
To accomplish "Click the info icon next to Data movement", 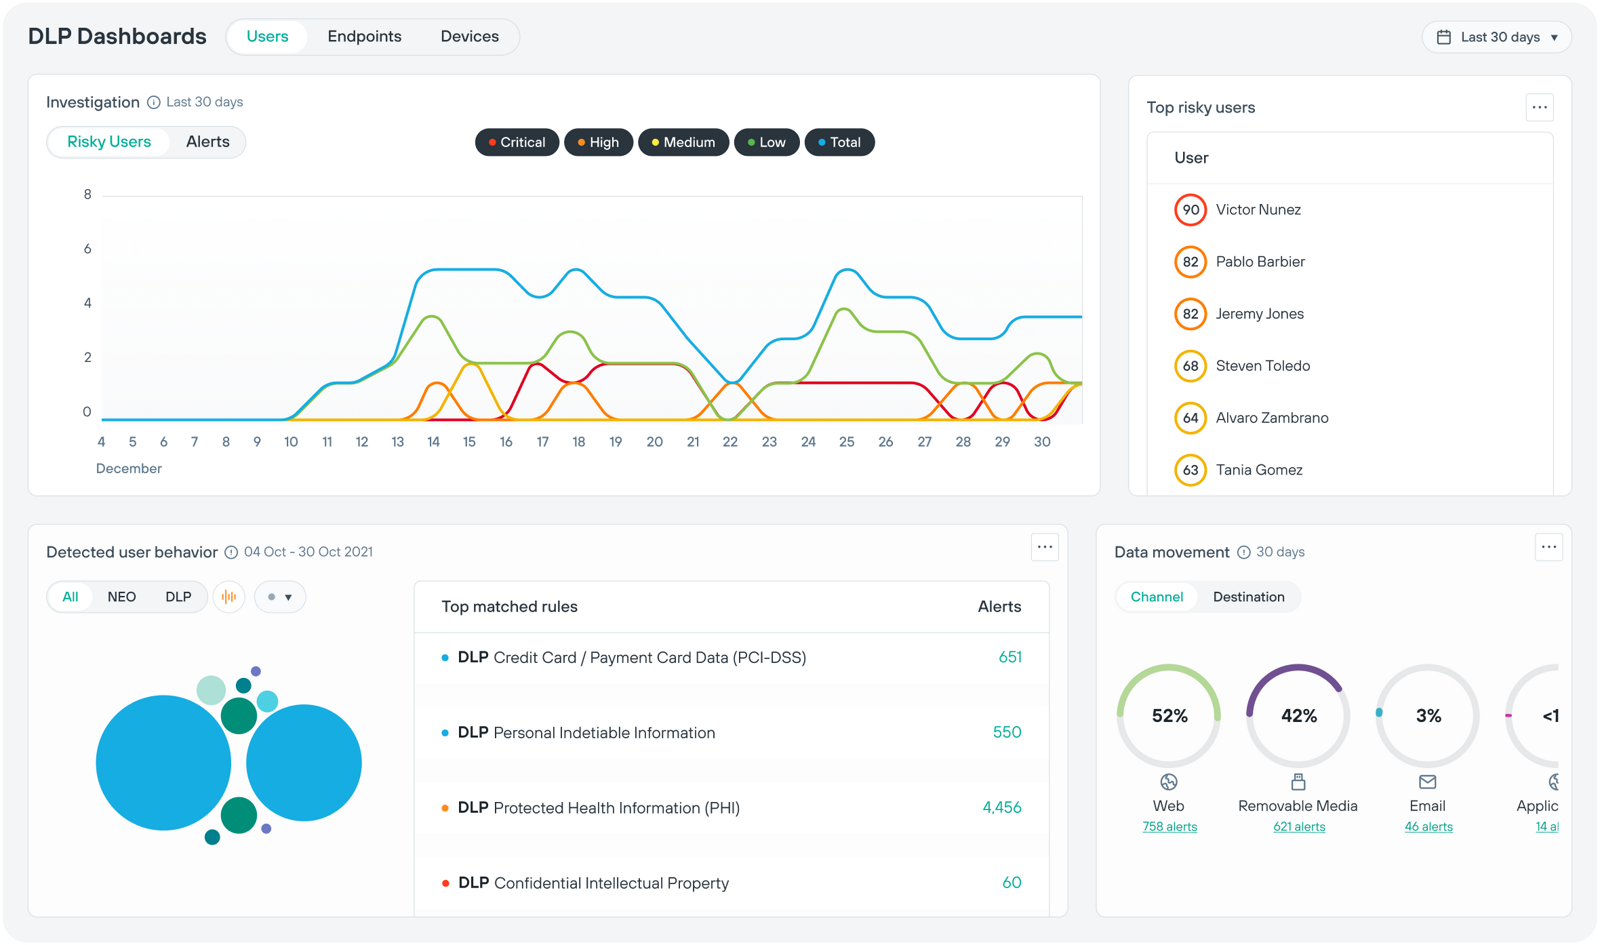I will pyautogui.click(x=1244, y=552).
